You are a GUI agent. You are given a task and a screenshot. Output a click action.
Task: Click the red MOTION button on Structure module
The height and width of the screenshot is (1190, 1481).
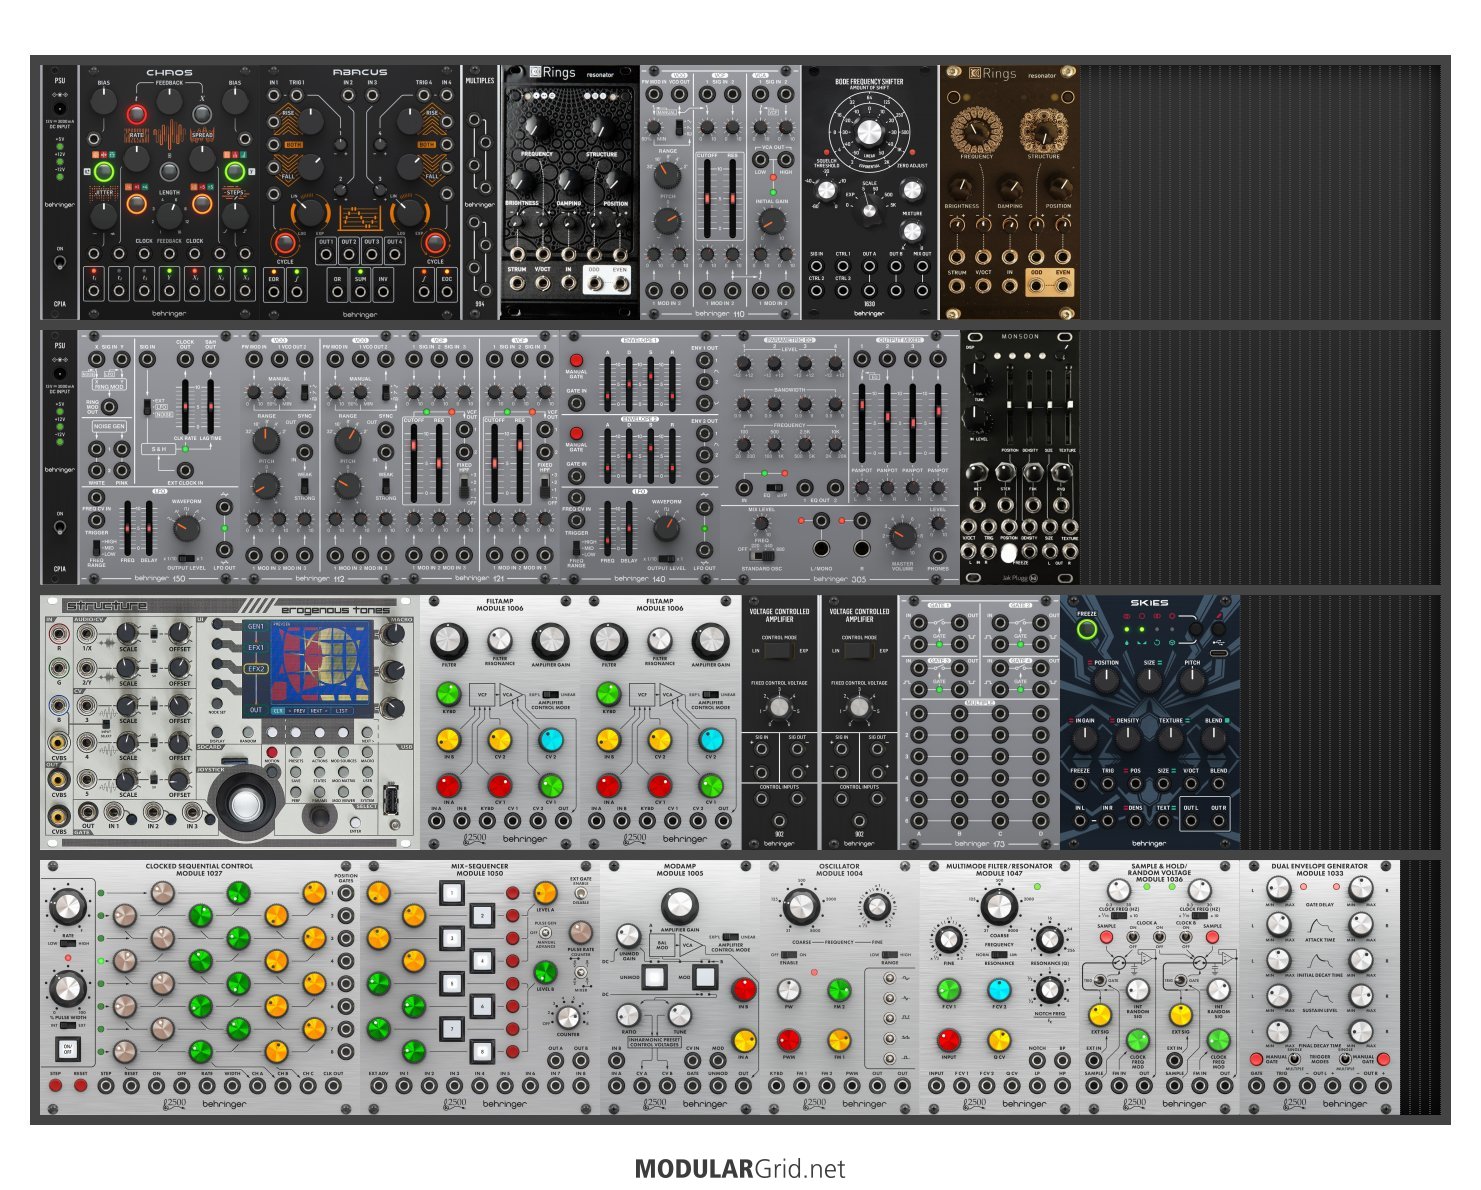(x=272, y=751)
